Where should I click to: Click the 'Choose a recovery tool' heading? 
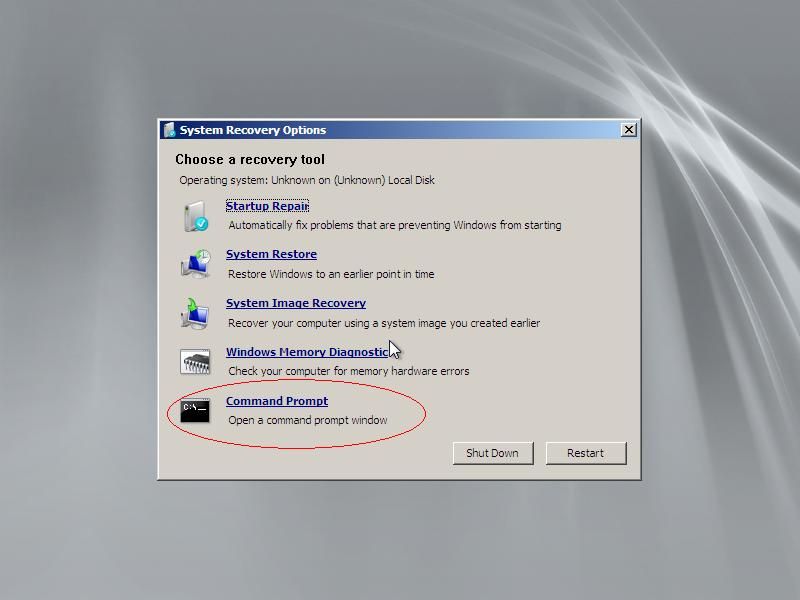(x=250, y=160)
